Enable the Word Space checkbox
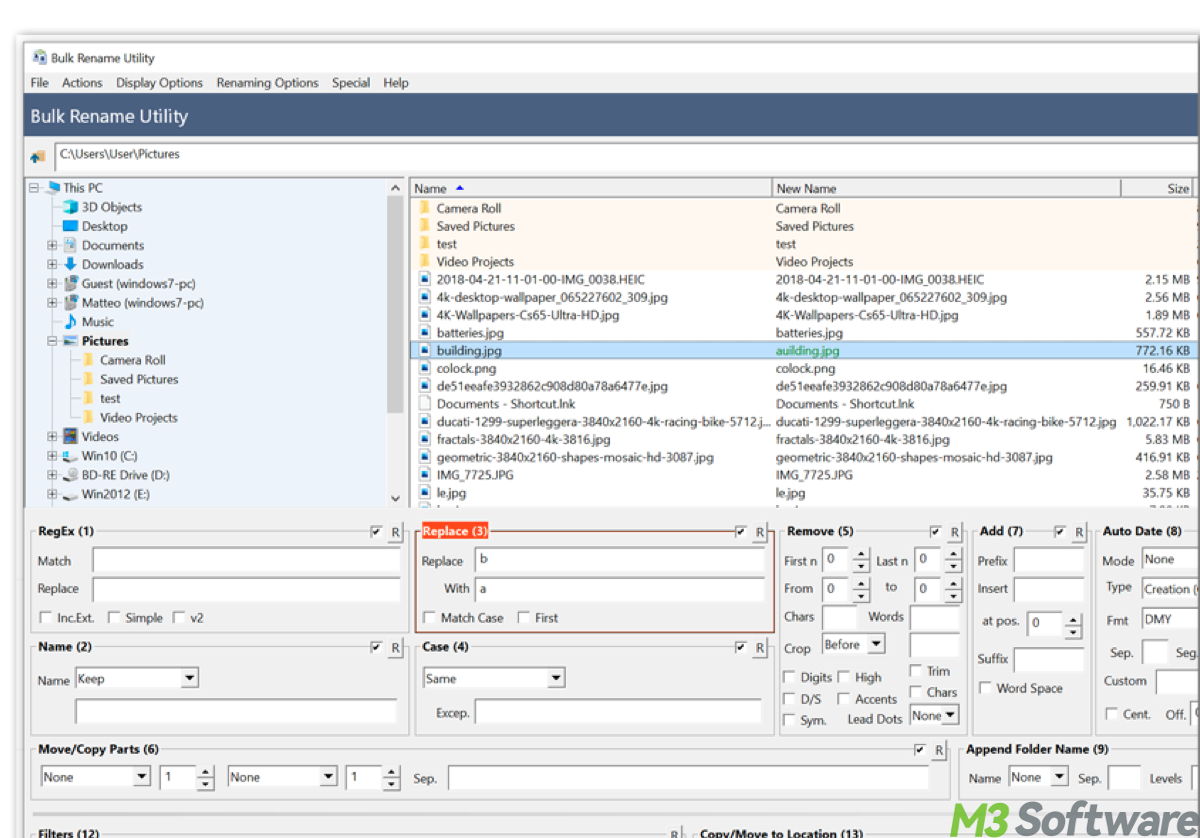 coord(985,688)
